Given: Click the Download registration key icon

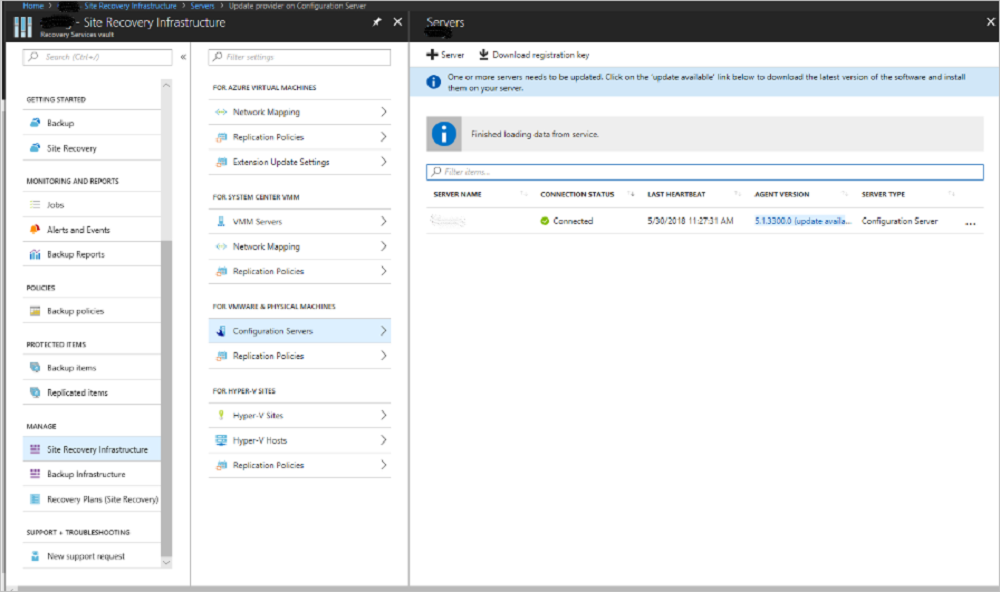Looking at the screenshot, I should pyautogui.click(x=484, y=55).
